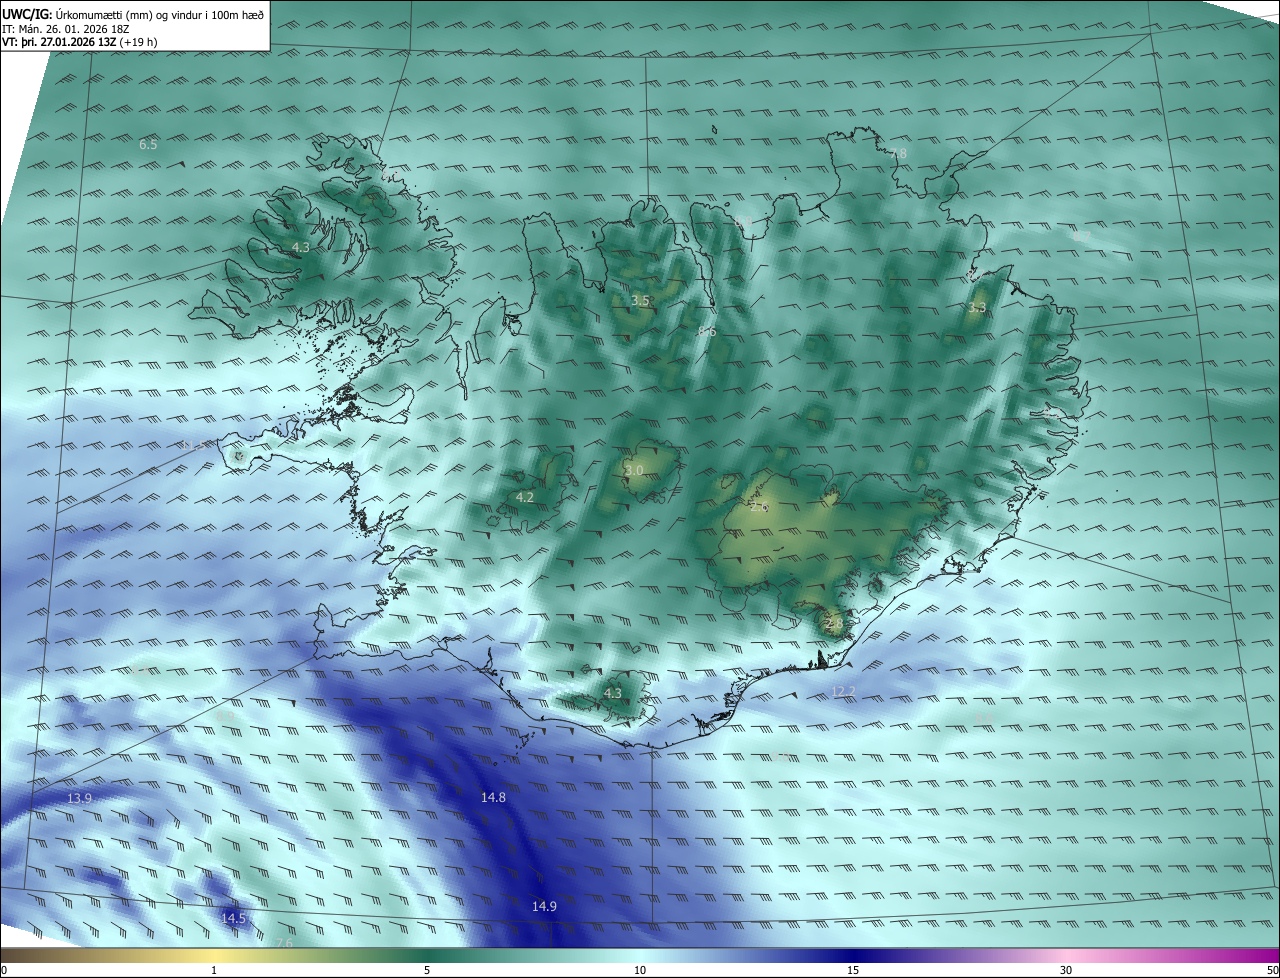1280x978 pixels.
Task: Click the 14.5 value label on the map
Action: tap(233, 918)
